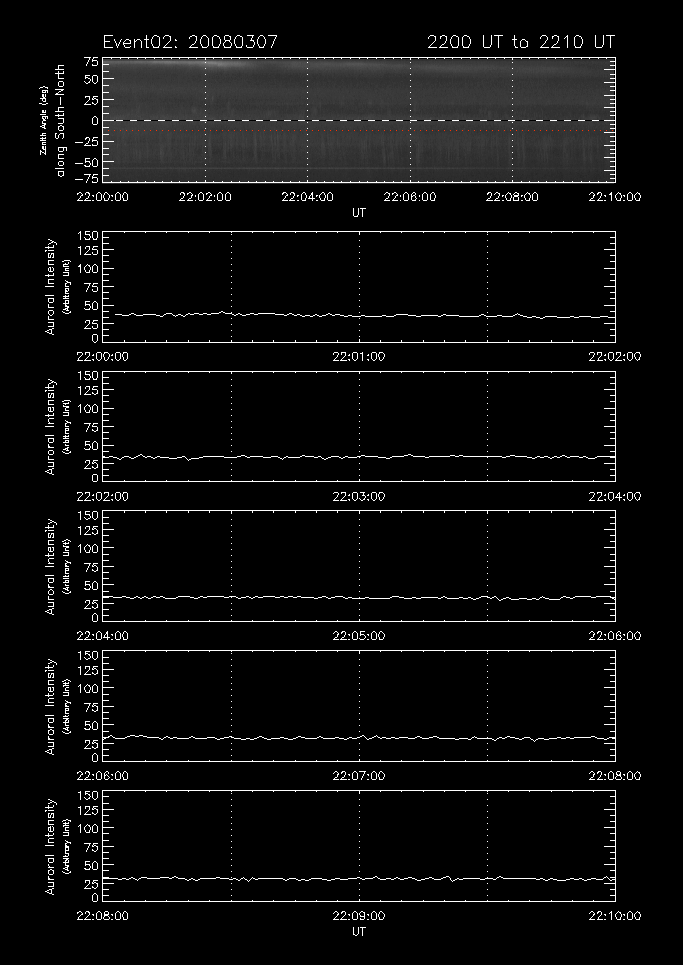This screenshot has width=683, height=965.
Task: Select "Auroral Intensity" label of the 22:00–22:02 panel
Action: (x=50, y=287)
